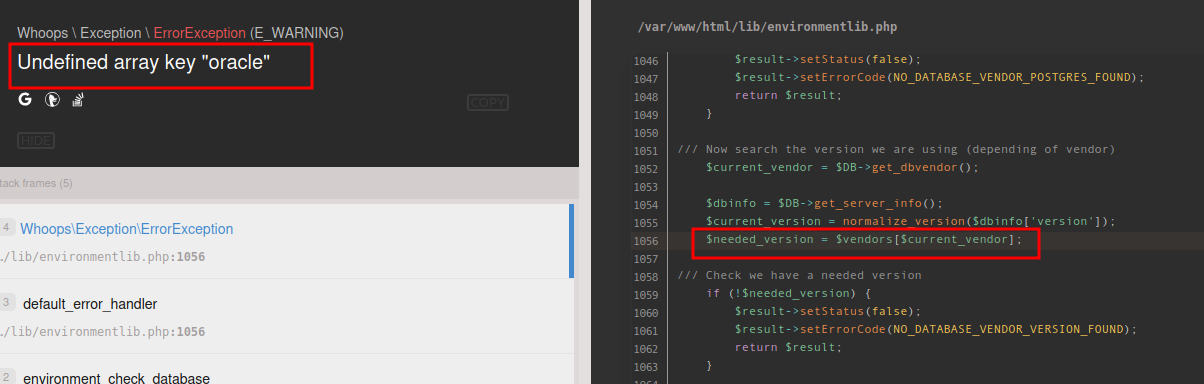Viewport: 1204px width, 384px height.
Task: Search the error on Stack Overflow icon
Action: tap(77, 100)
